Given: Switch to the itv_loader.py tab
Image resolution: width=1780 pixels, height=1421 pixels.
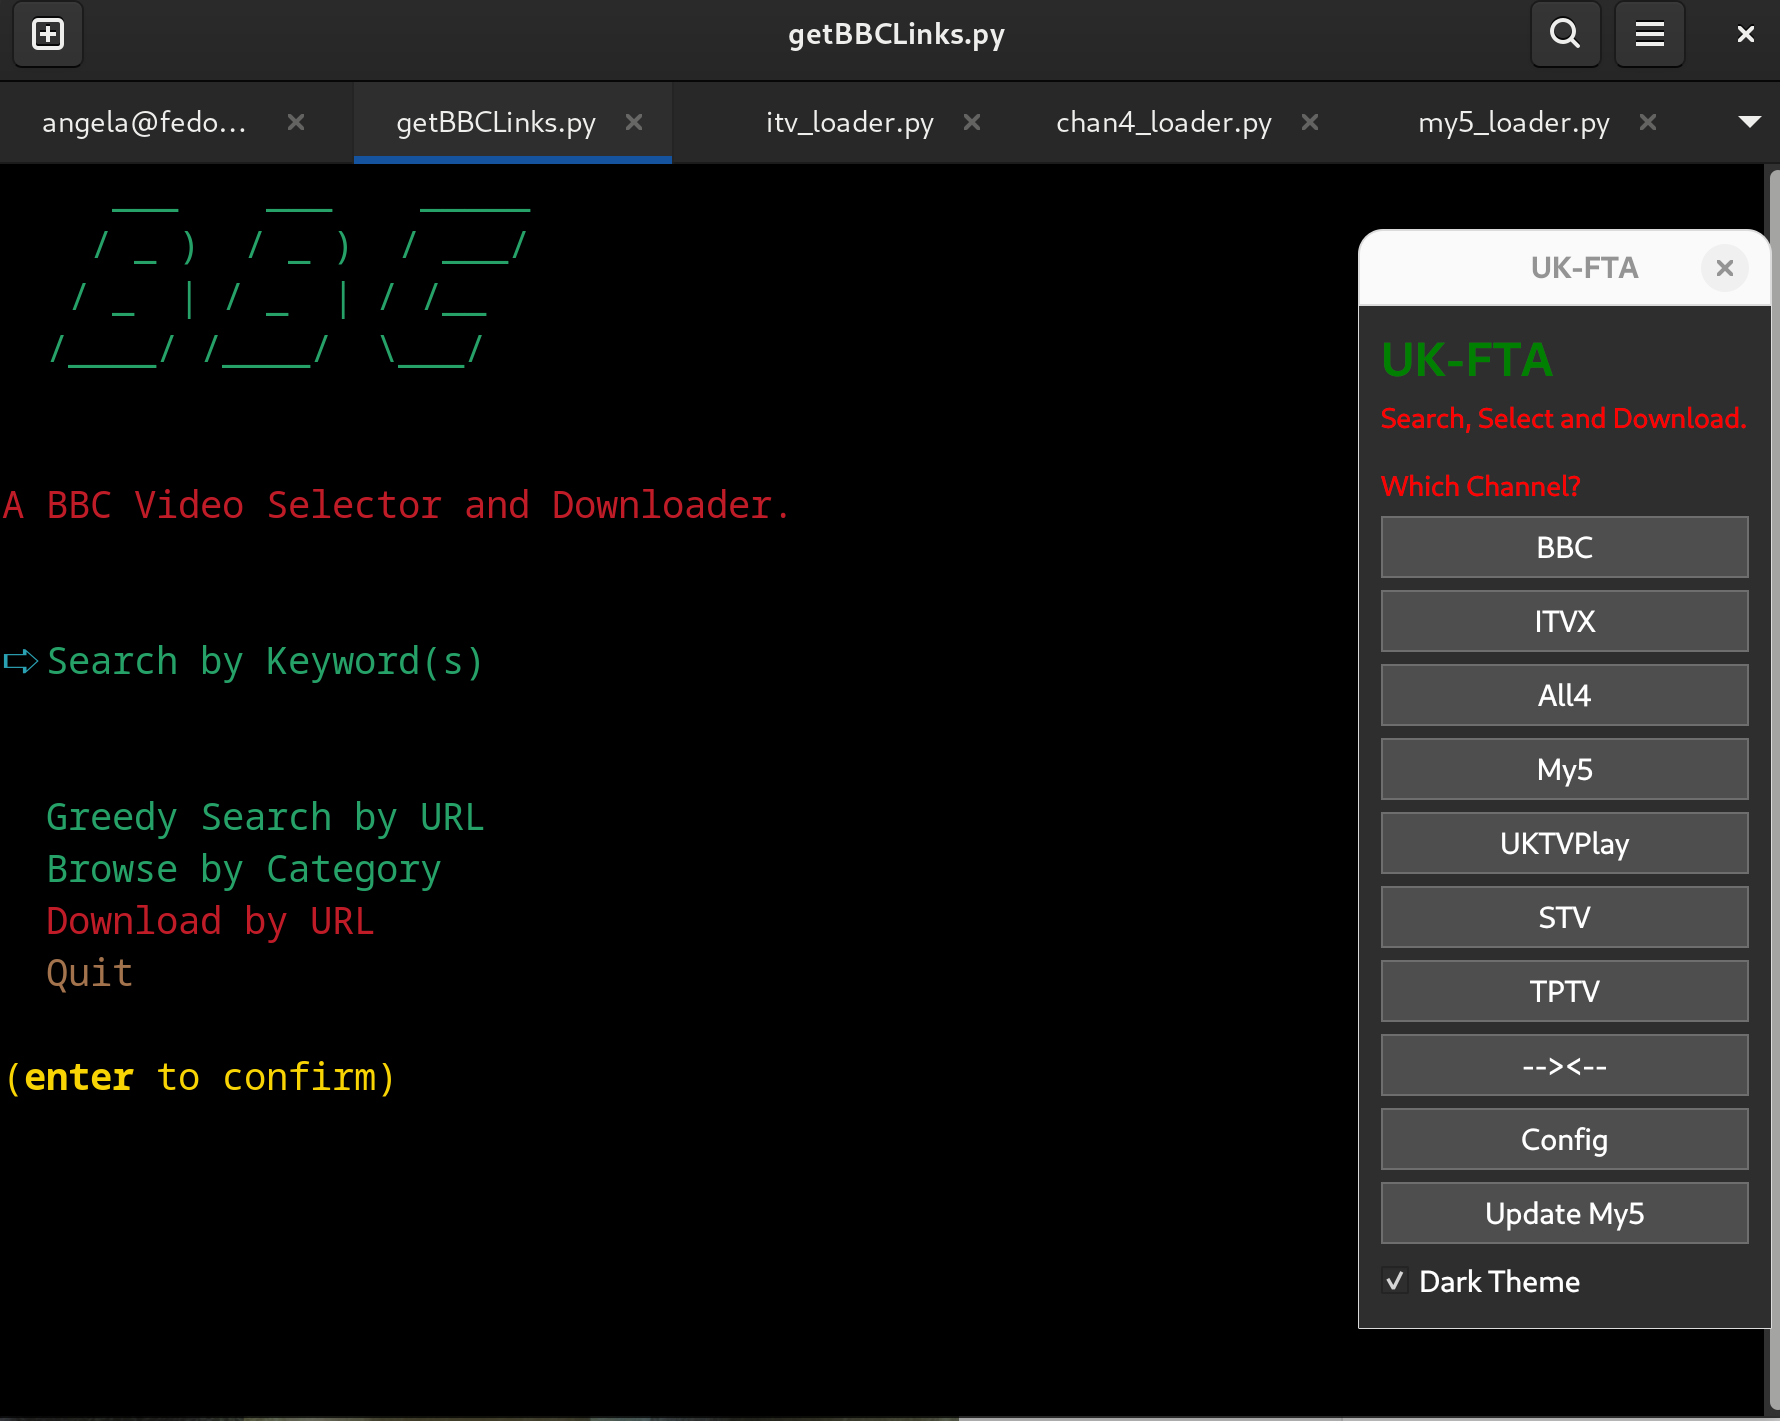Looking at the screenshot, I should [850, 122].
